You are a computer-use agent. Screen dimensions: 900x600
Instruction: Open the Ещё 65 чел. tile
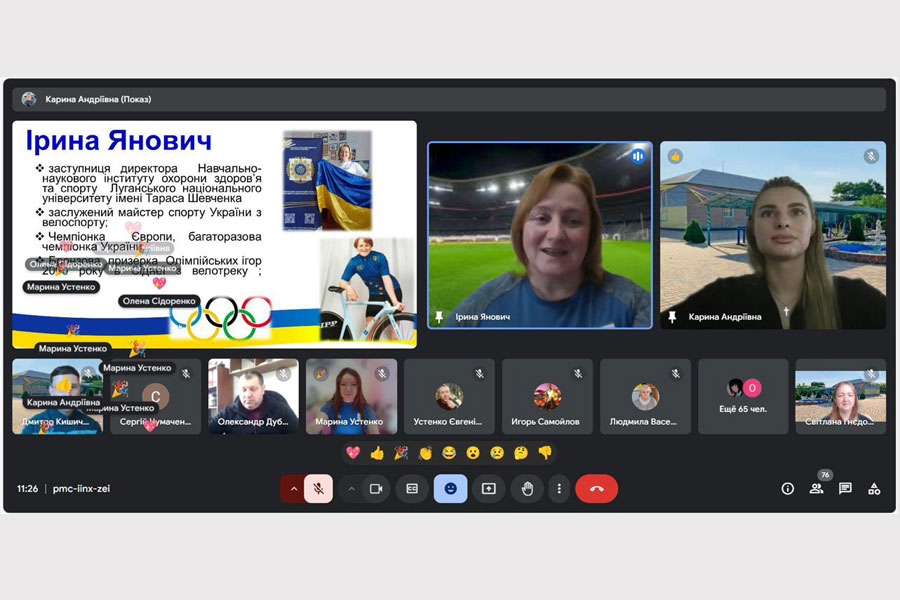click(x=743, y=396)
